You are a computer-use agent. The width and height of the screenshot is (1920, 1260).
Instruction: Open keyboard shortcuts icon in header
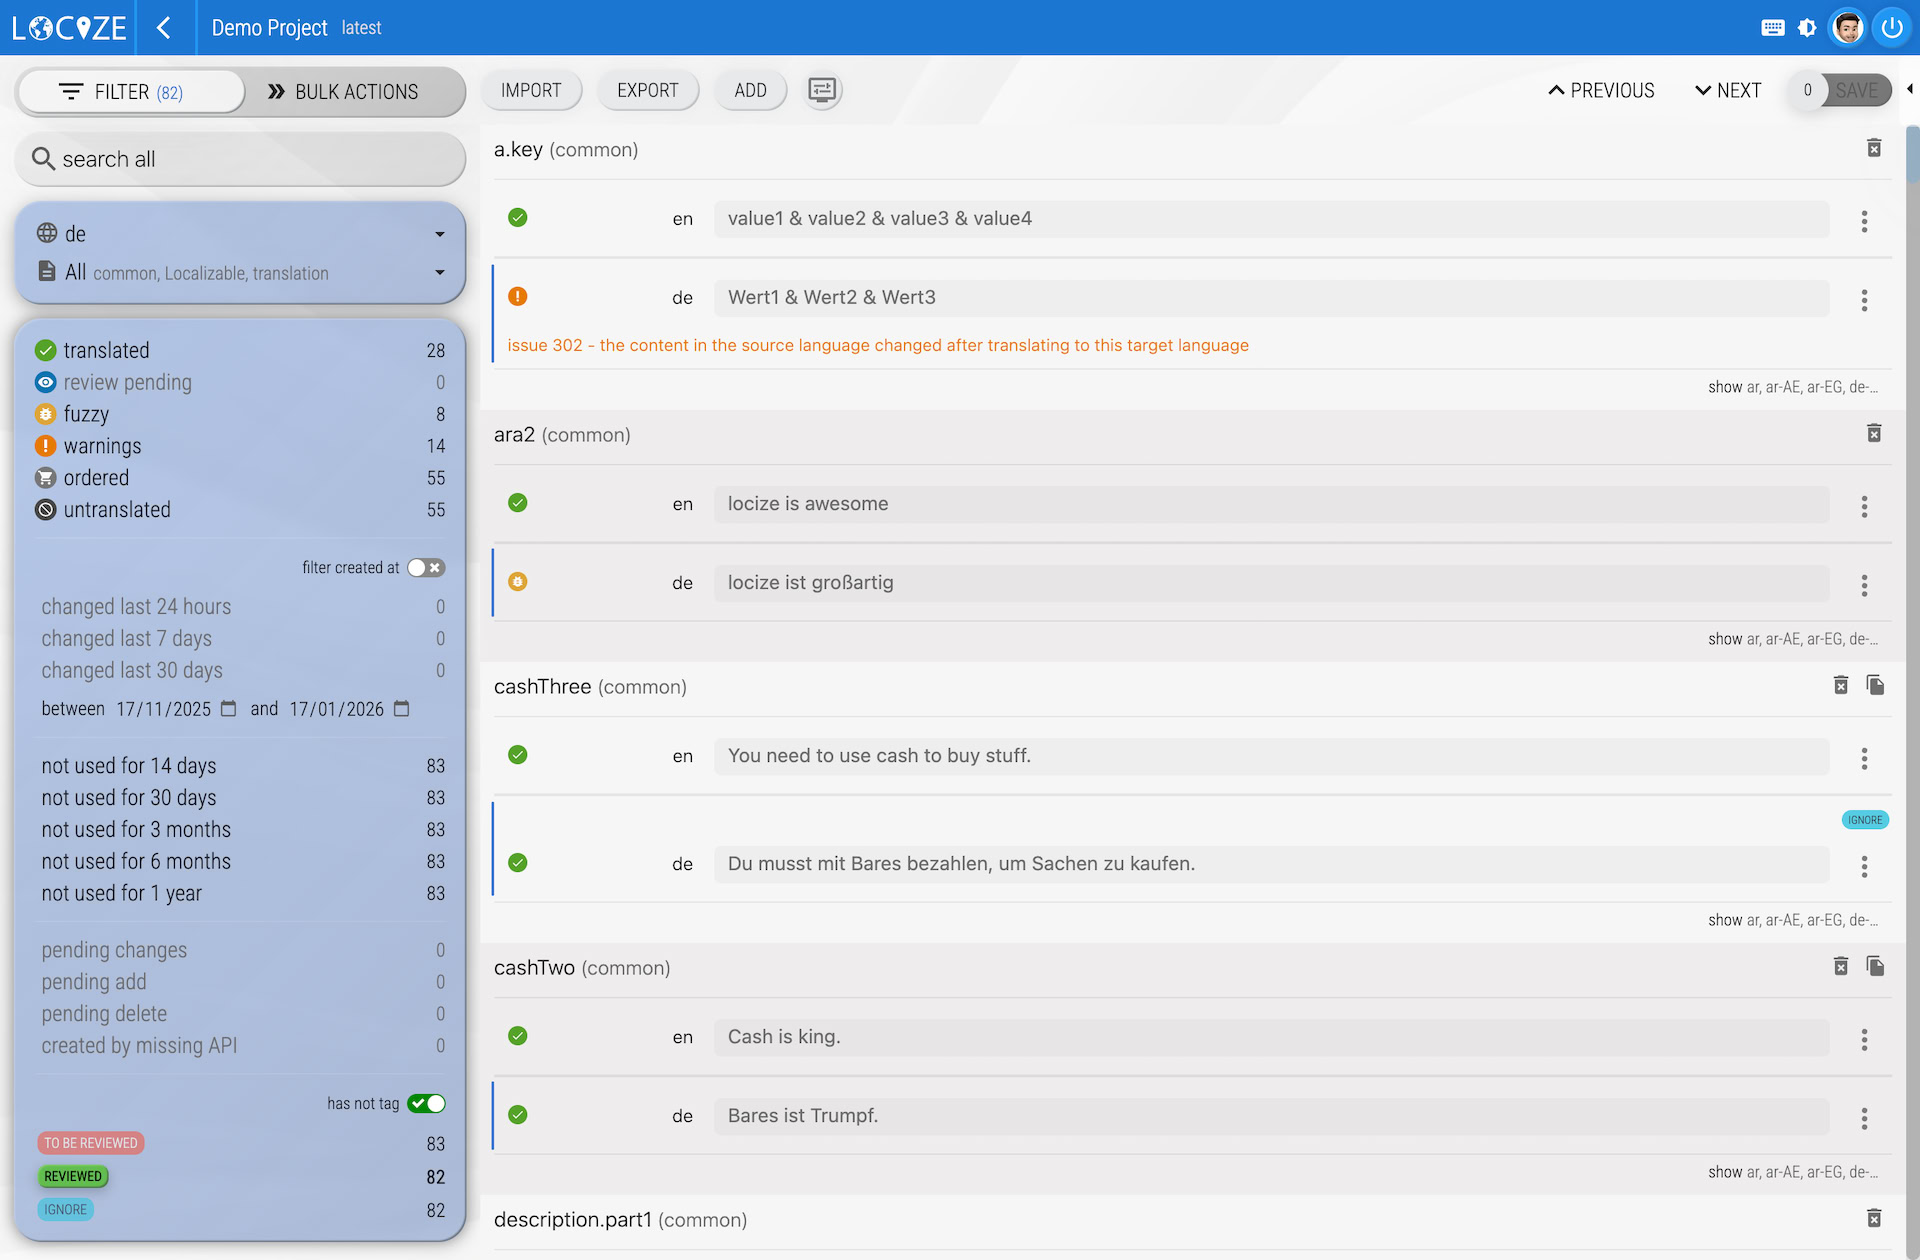(x=1772, y=28)
